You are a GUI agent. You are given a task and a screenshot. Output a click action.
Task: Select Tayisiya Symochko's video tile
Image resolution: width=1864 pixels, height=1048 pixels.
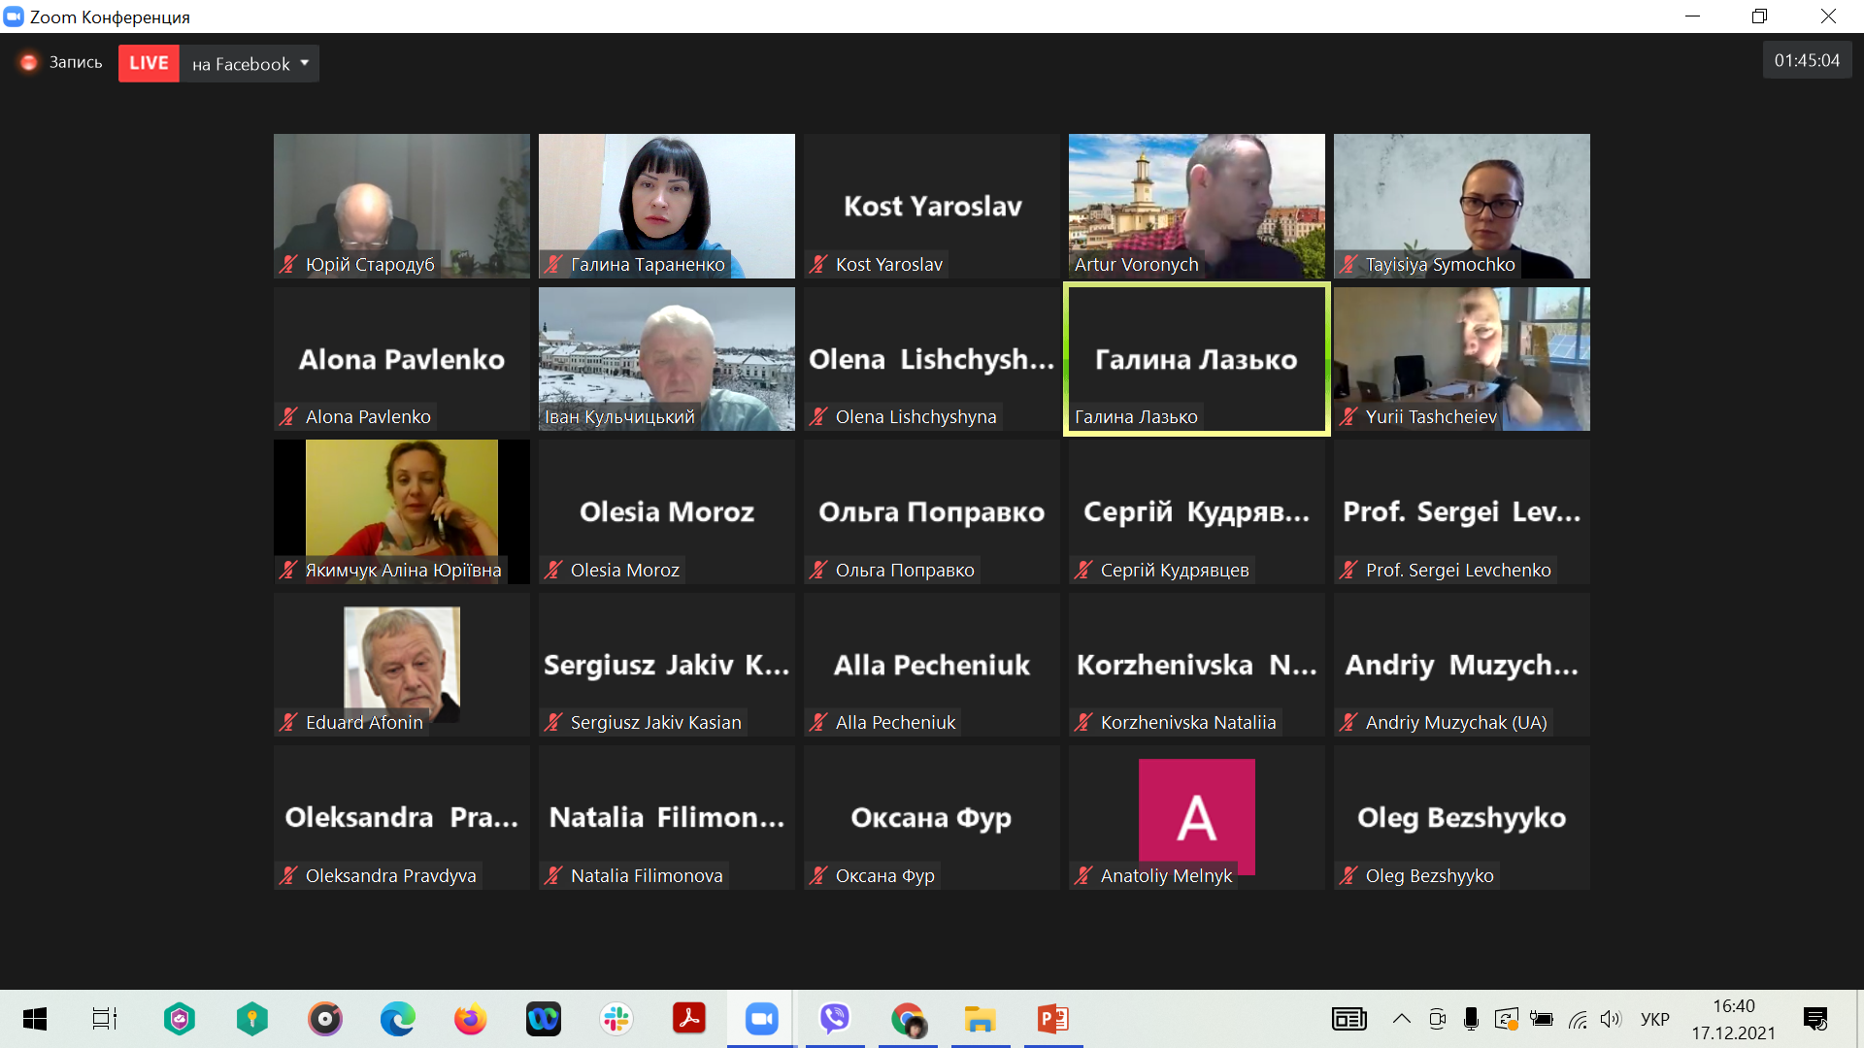[1462, 206]
